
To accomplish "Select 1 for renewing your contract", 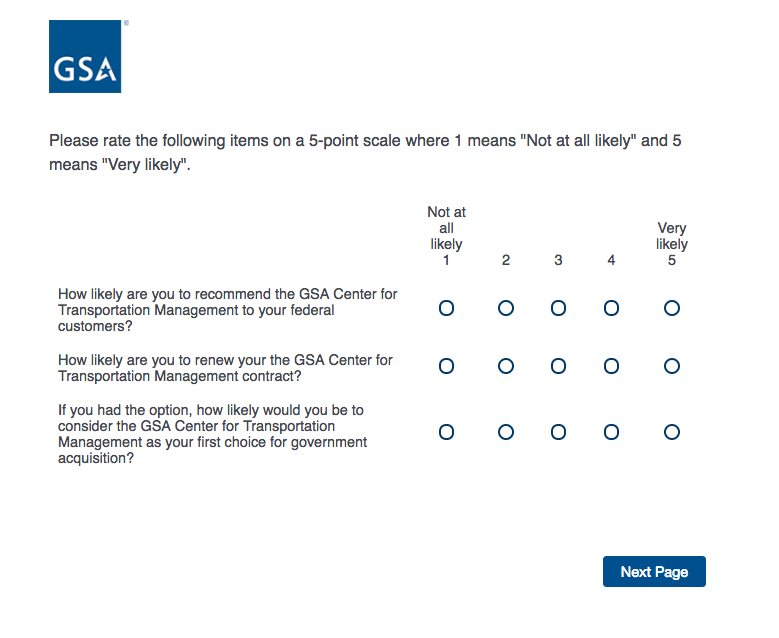I will click(446, 366).
